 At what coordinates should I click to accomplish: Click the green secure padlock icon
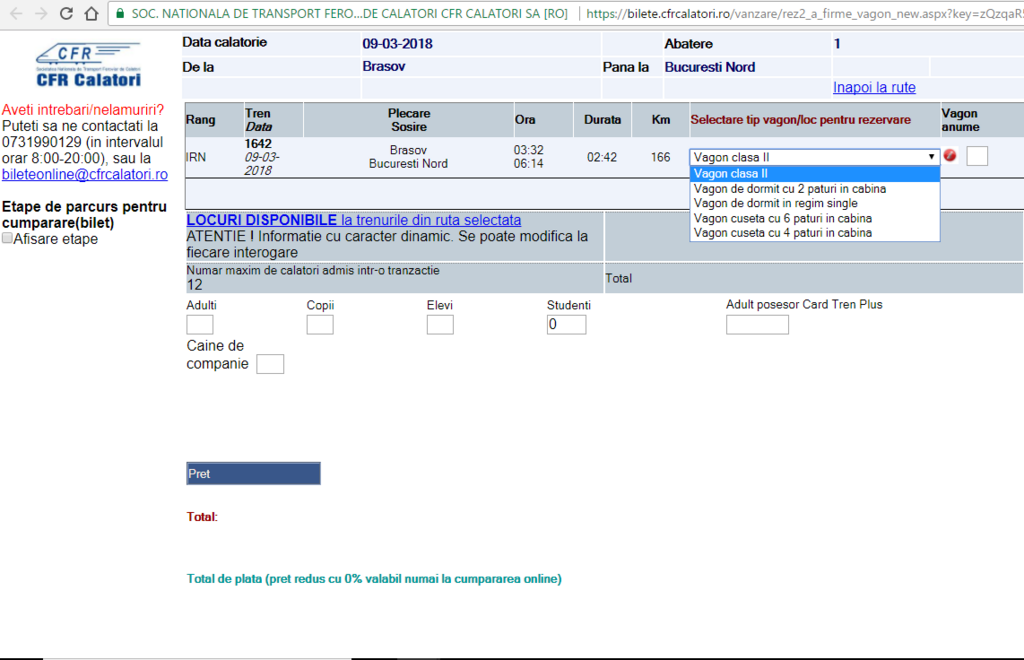tap(120, 13)
